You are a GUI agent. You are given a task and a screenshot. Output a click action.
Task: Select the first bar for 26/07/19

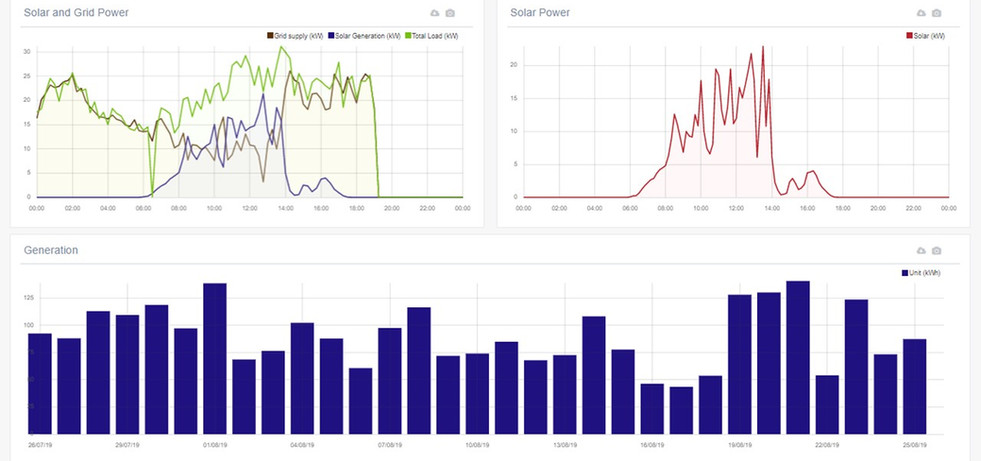pyautogui.click(x=40, y=383)
